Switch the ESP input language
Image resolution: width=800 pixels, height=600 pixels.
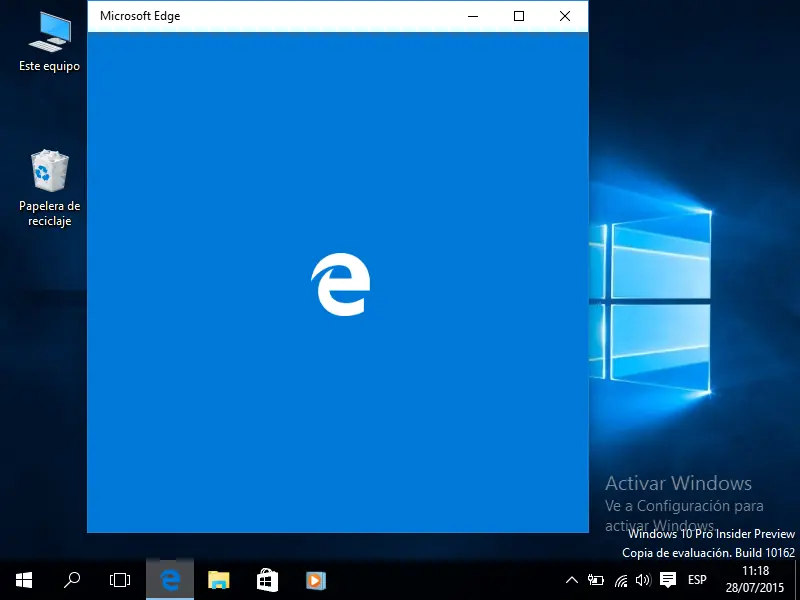click(697, 580)
